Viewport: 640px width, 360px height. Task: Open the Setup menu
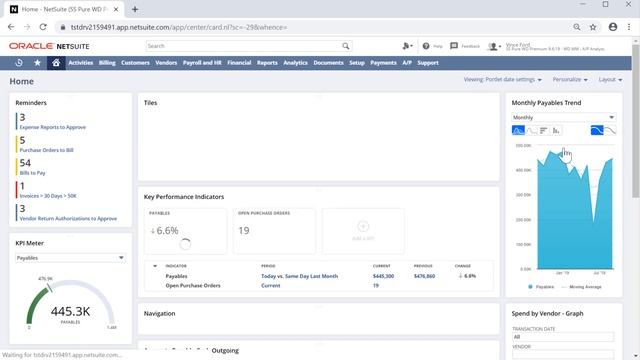pos(357,63)
